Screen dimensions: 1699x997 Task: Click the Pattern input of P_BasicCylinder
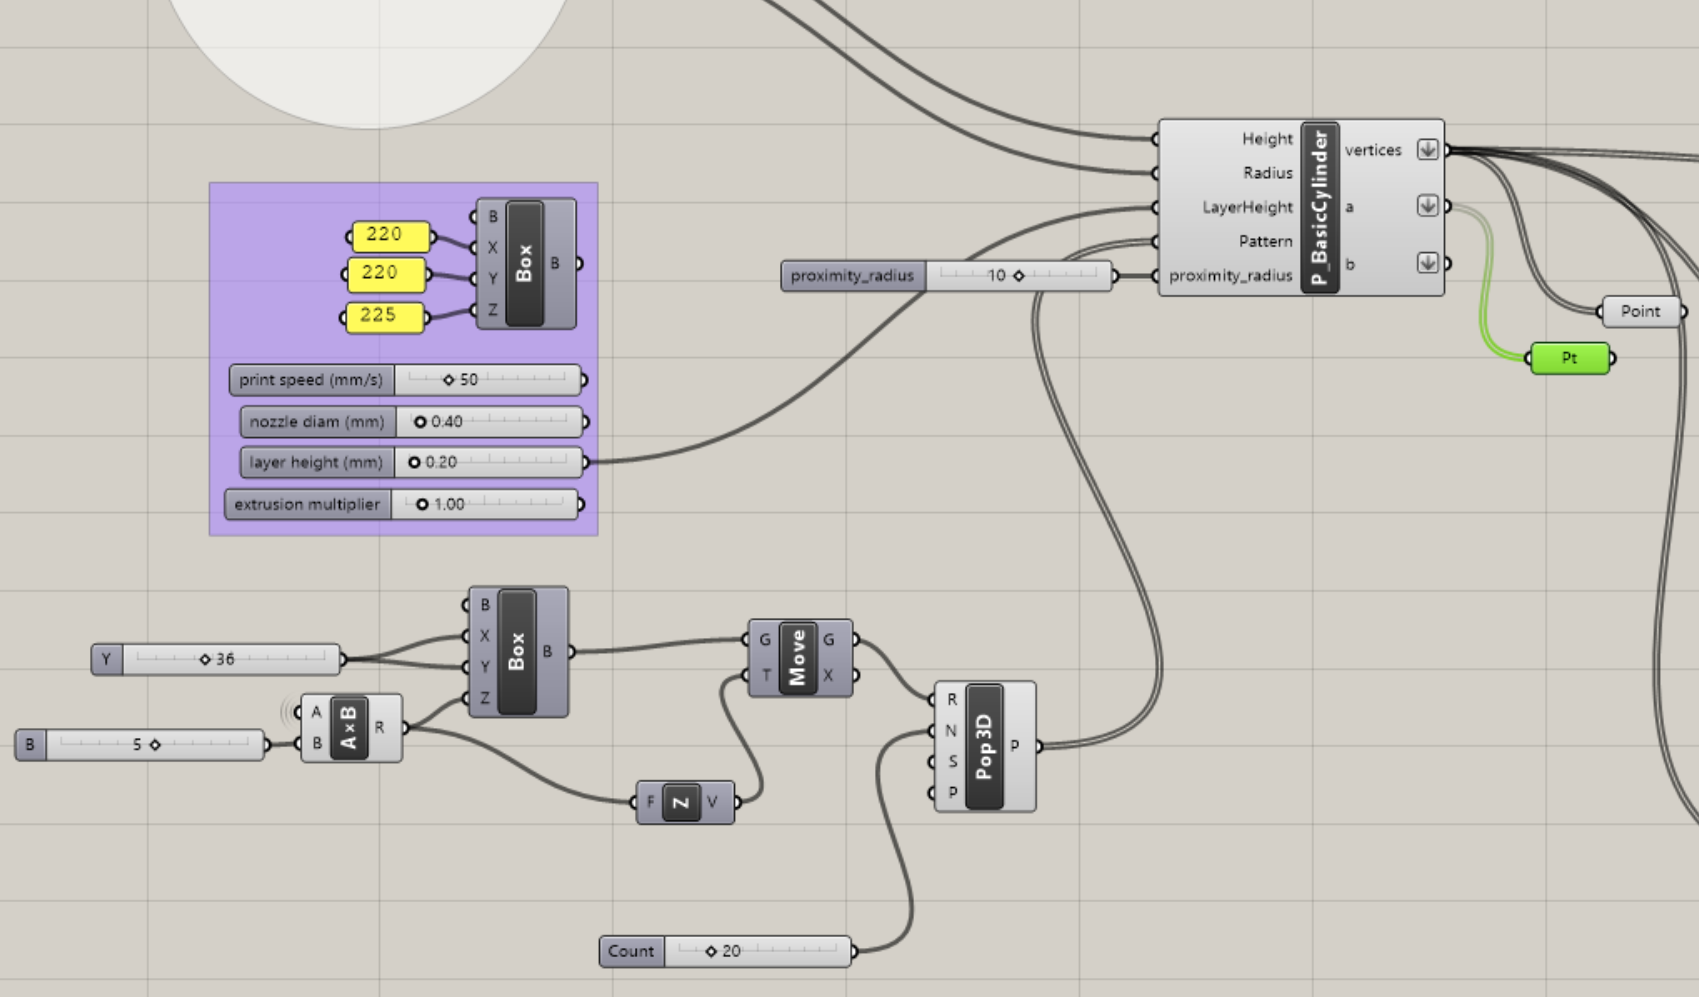pyautogui.click(x=1265, y=241)
